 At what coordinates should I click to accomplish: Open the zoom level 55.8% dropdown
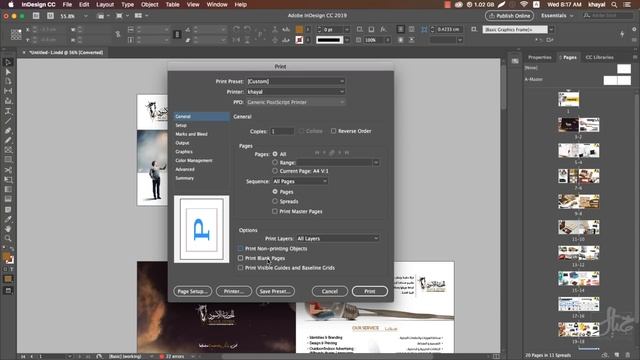tap(85, 16)
